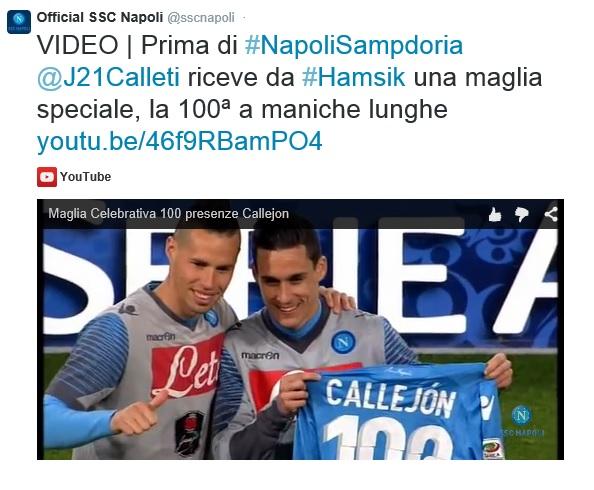The image size is (594, 490).
Task: Open the #NapoliSampdoria hashtag
Action: pos(354,45)
